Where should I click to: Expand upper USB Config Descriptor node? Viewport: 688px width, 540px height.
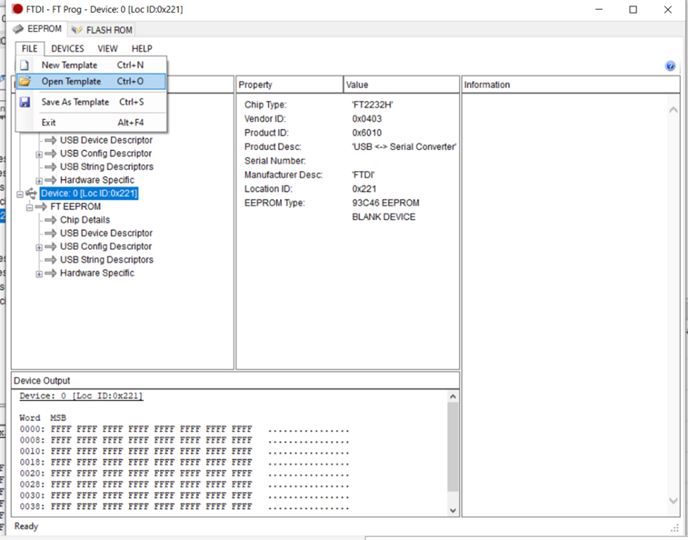tap(39, 154)
